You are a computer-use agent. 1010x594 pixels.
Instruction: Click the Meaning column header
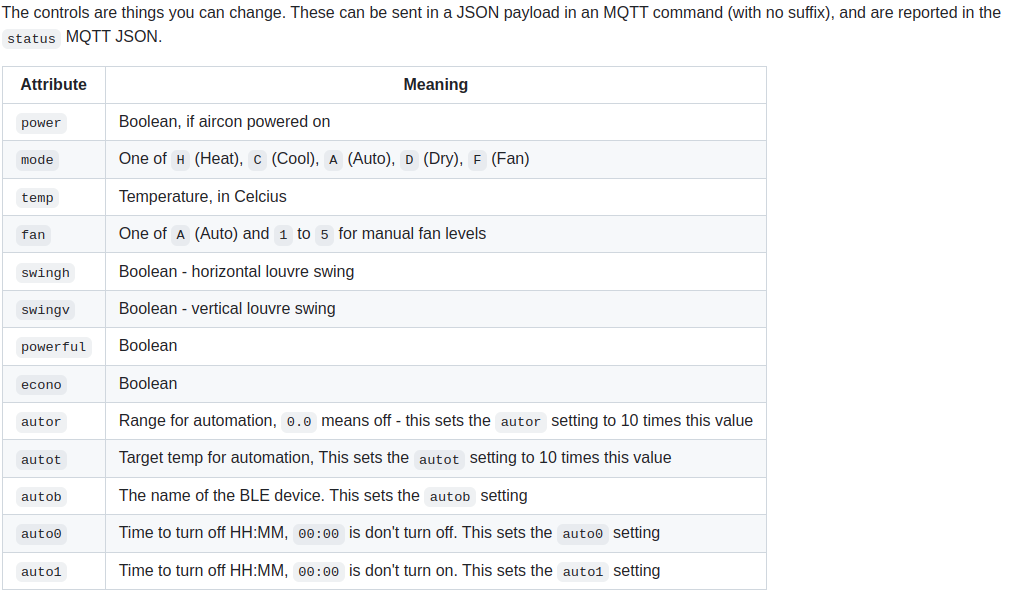[x=435, y=85]
